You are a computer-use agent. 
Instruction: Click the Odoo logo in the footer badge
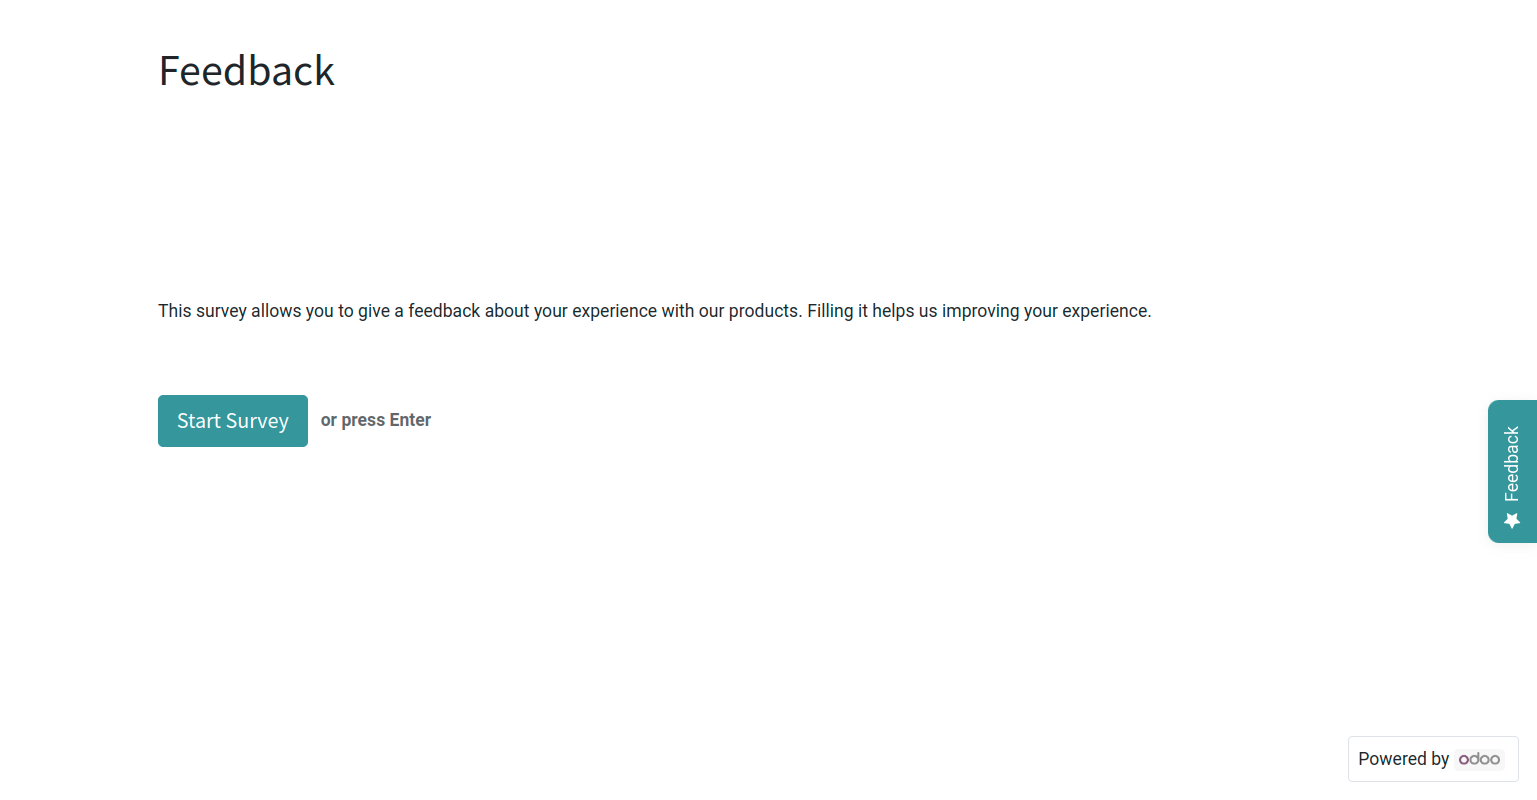click(1479, 759)
